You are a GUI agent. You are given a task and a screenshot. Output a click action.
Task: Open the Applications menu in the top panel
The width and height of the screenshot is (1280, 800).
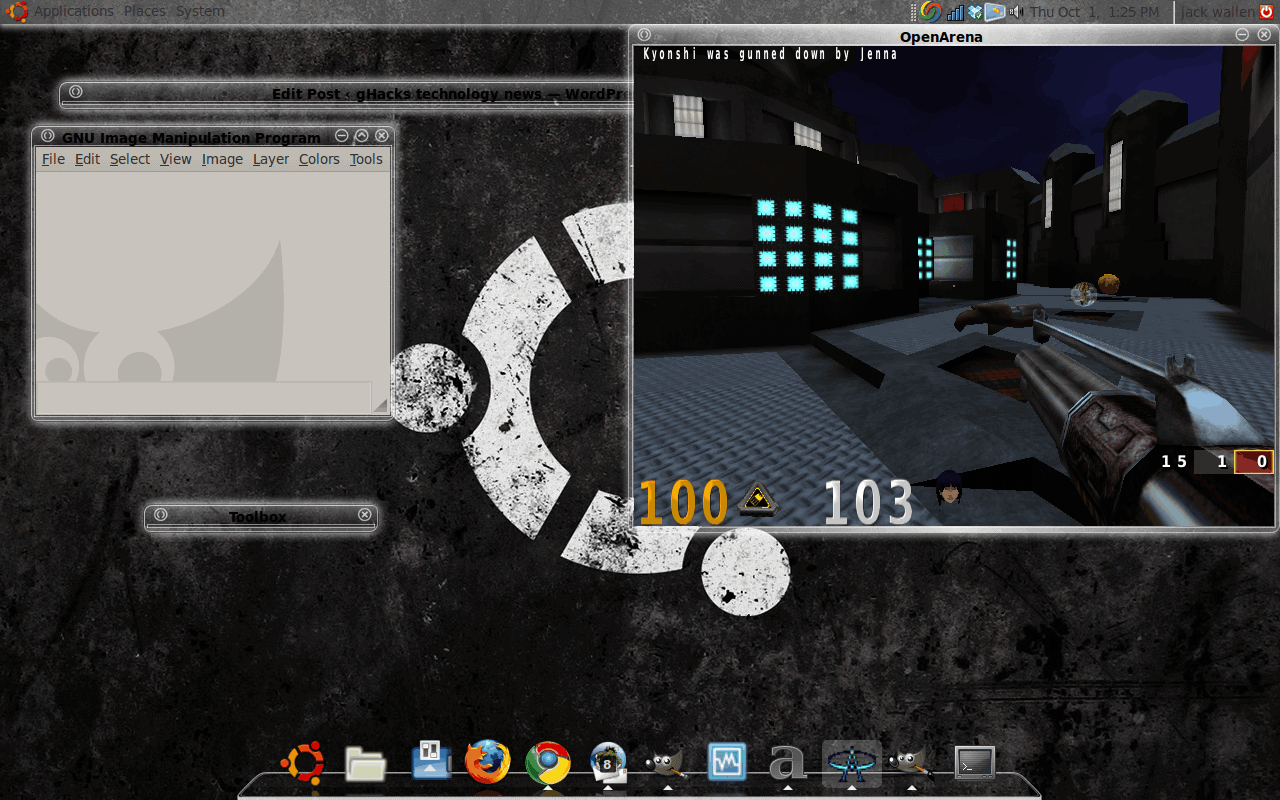tap(74, 12)
